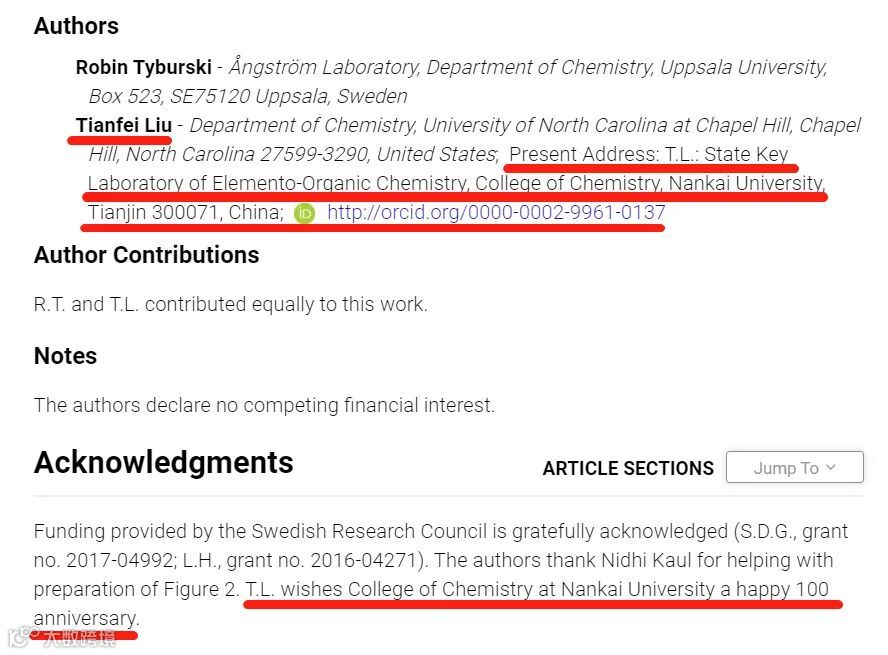Click the Acknowledgments section heading
The width and height of the screenshot is (888, 655).
coord(164,463)
